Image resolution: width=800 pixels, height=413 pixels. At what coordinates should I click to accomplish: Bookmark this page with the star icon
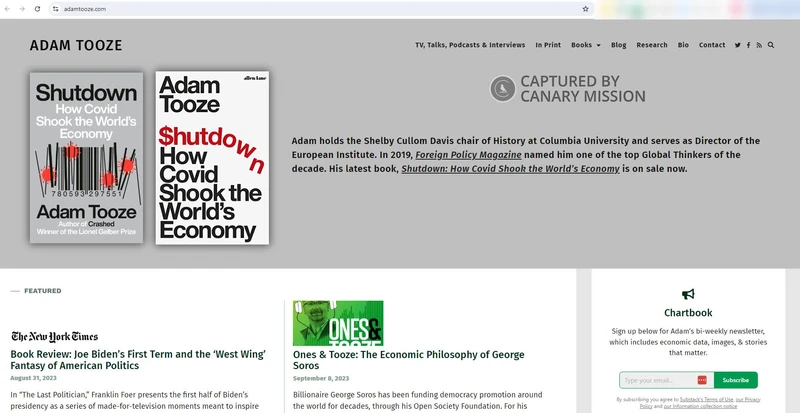[585, 8]
